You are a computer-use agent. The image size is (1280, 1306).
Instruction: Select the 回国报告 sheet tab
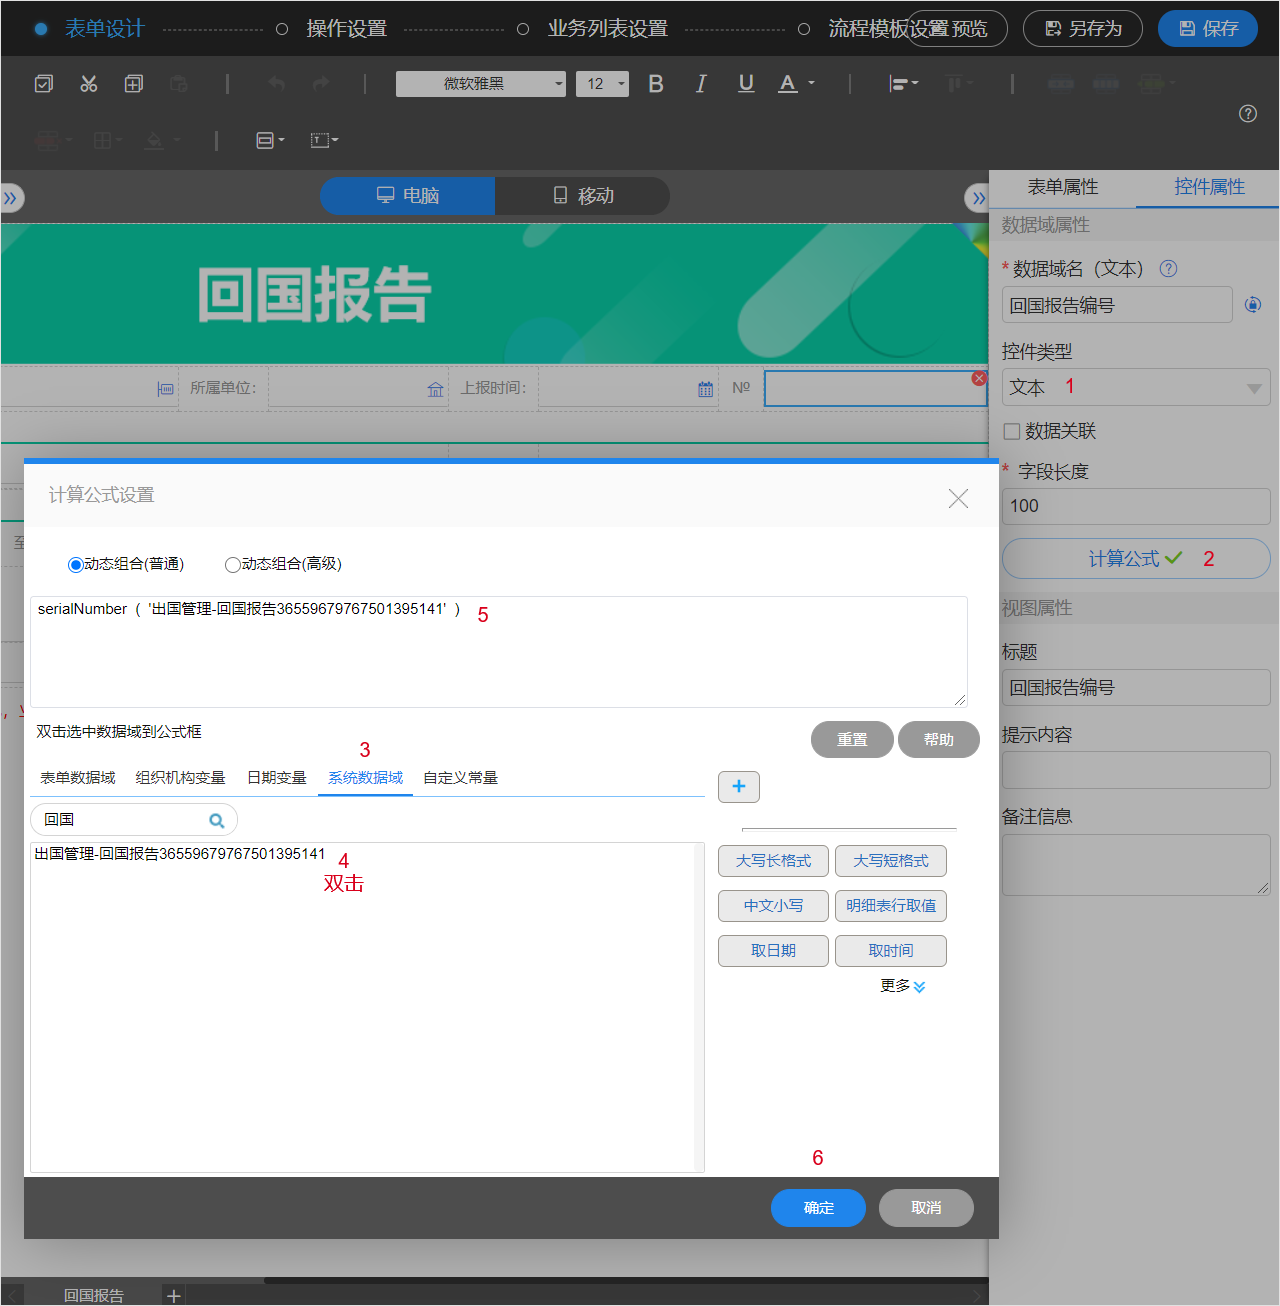click(x=94, y=1295)
